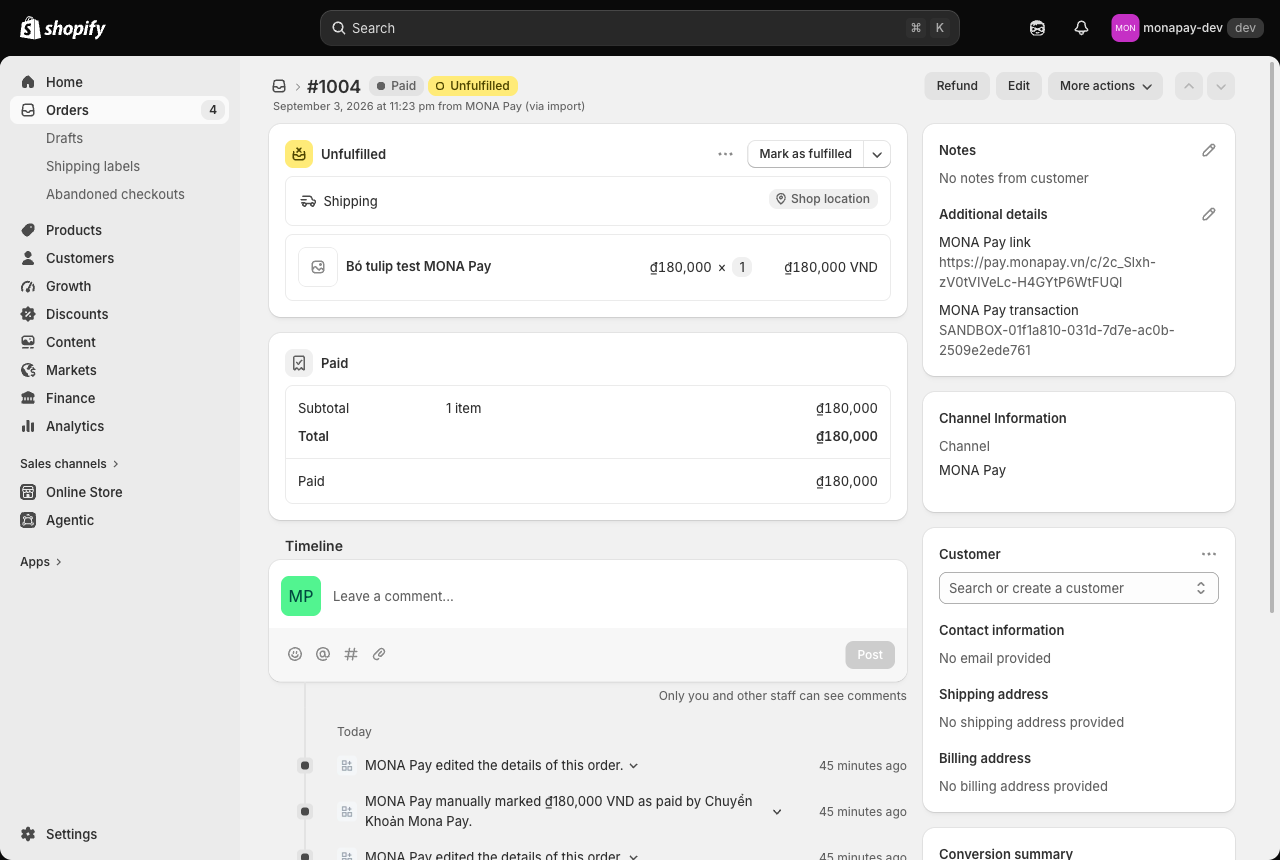This screenshot has width=1280, height=860.
Task: Click the Bó tulip product image placeholder
Action: pos(318,267)
